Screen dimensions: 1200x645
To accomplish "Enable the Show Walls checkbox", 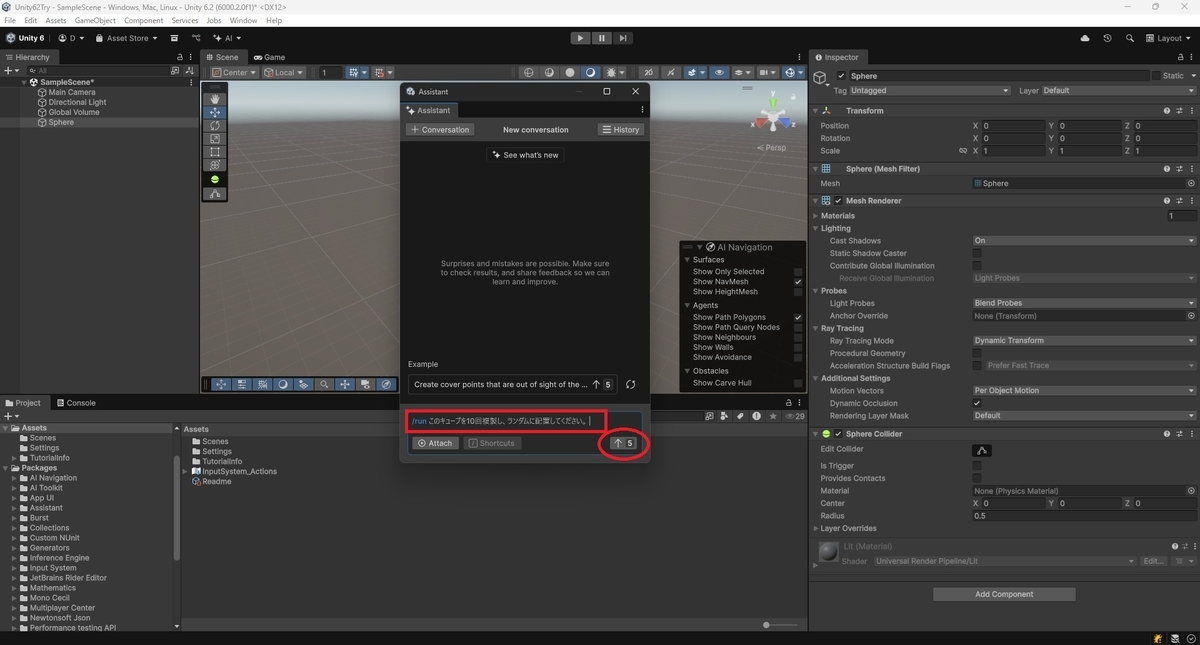I will click(x=798, y=347).
